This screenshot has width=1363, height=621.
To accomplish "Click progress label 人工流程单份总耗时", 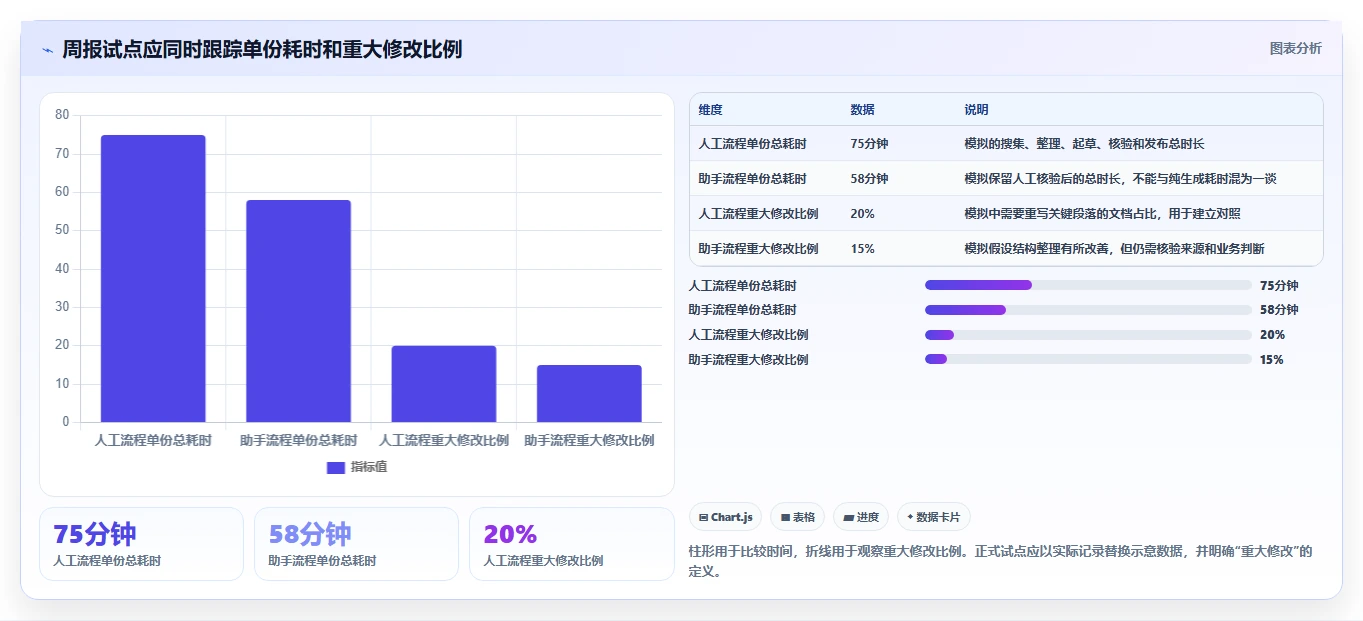I will (x=742, y=285).
